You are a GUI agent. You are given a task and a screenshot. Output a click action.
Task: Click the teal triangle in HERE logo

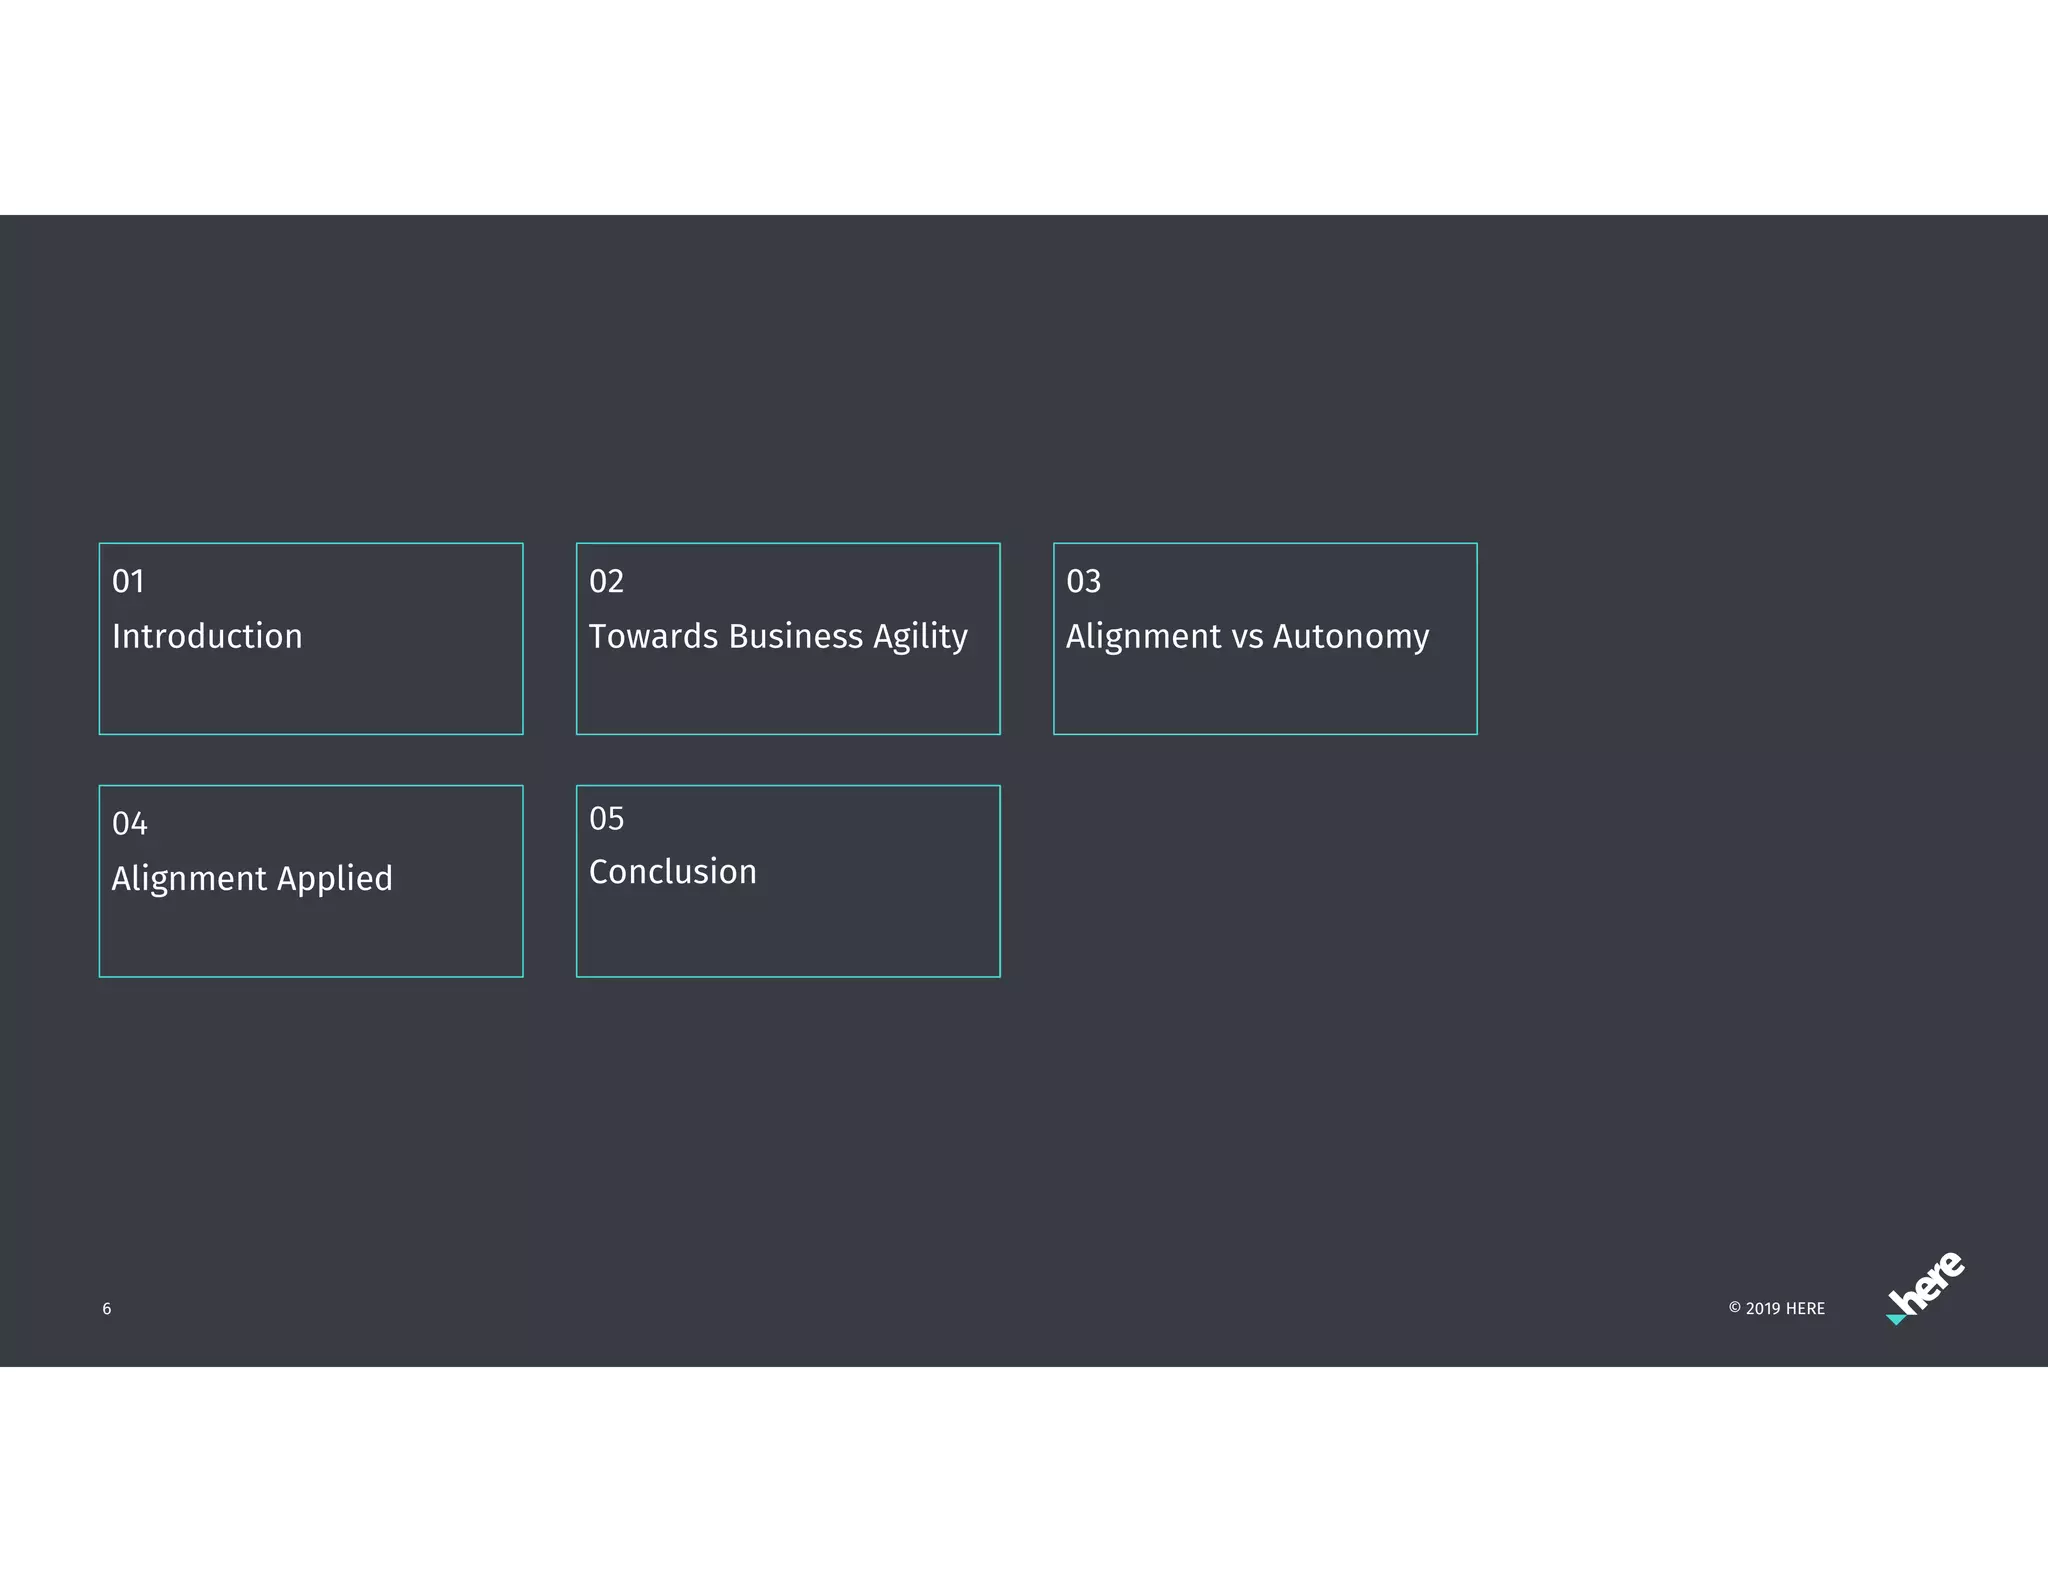tap(1895, 1320)
